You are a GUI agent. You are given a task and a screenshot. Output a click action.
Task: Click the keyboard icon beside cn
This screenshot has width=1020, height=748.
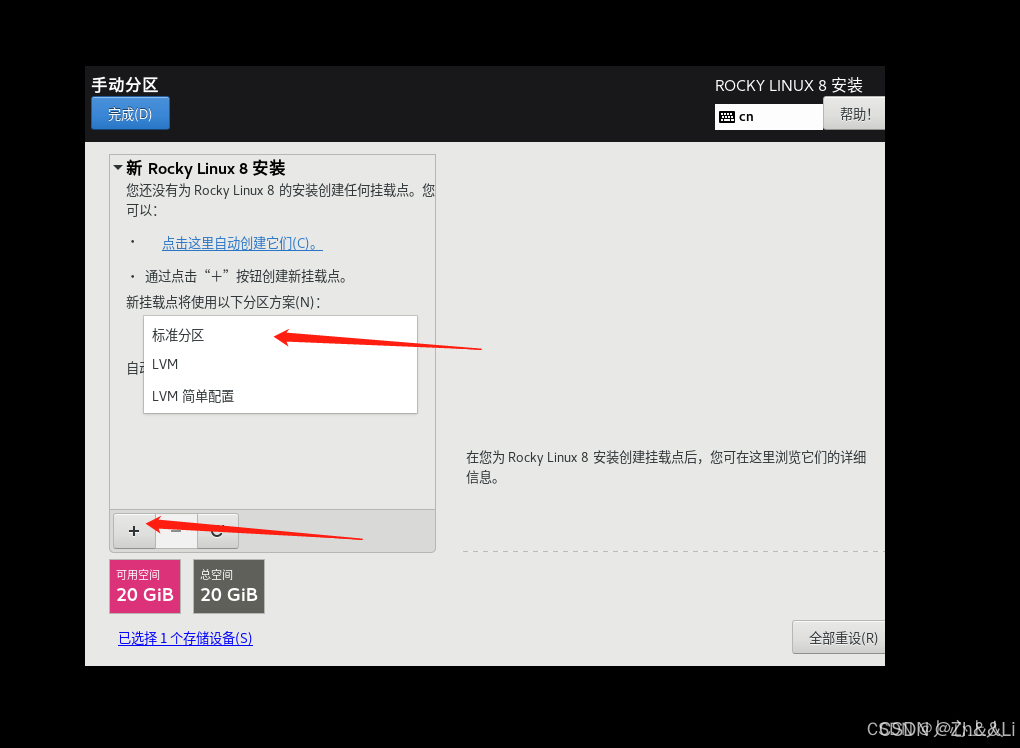tap(727, 117)
